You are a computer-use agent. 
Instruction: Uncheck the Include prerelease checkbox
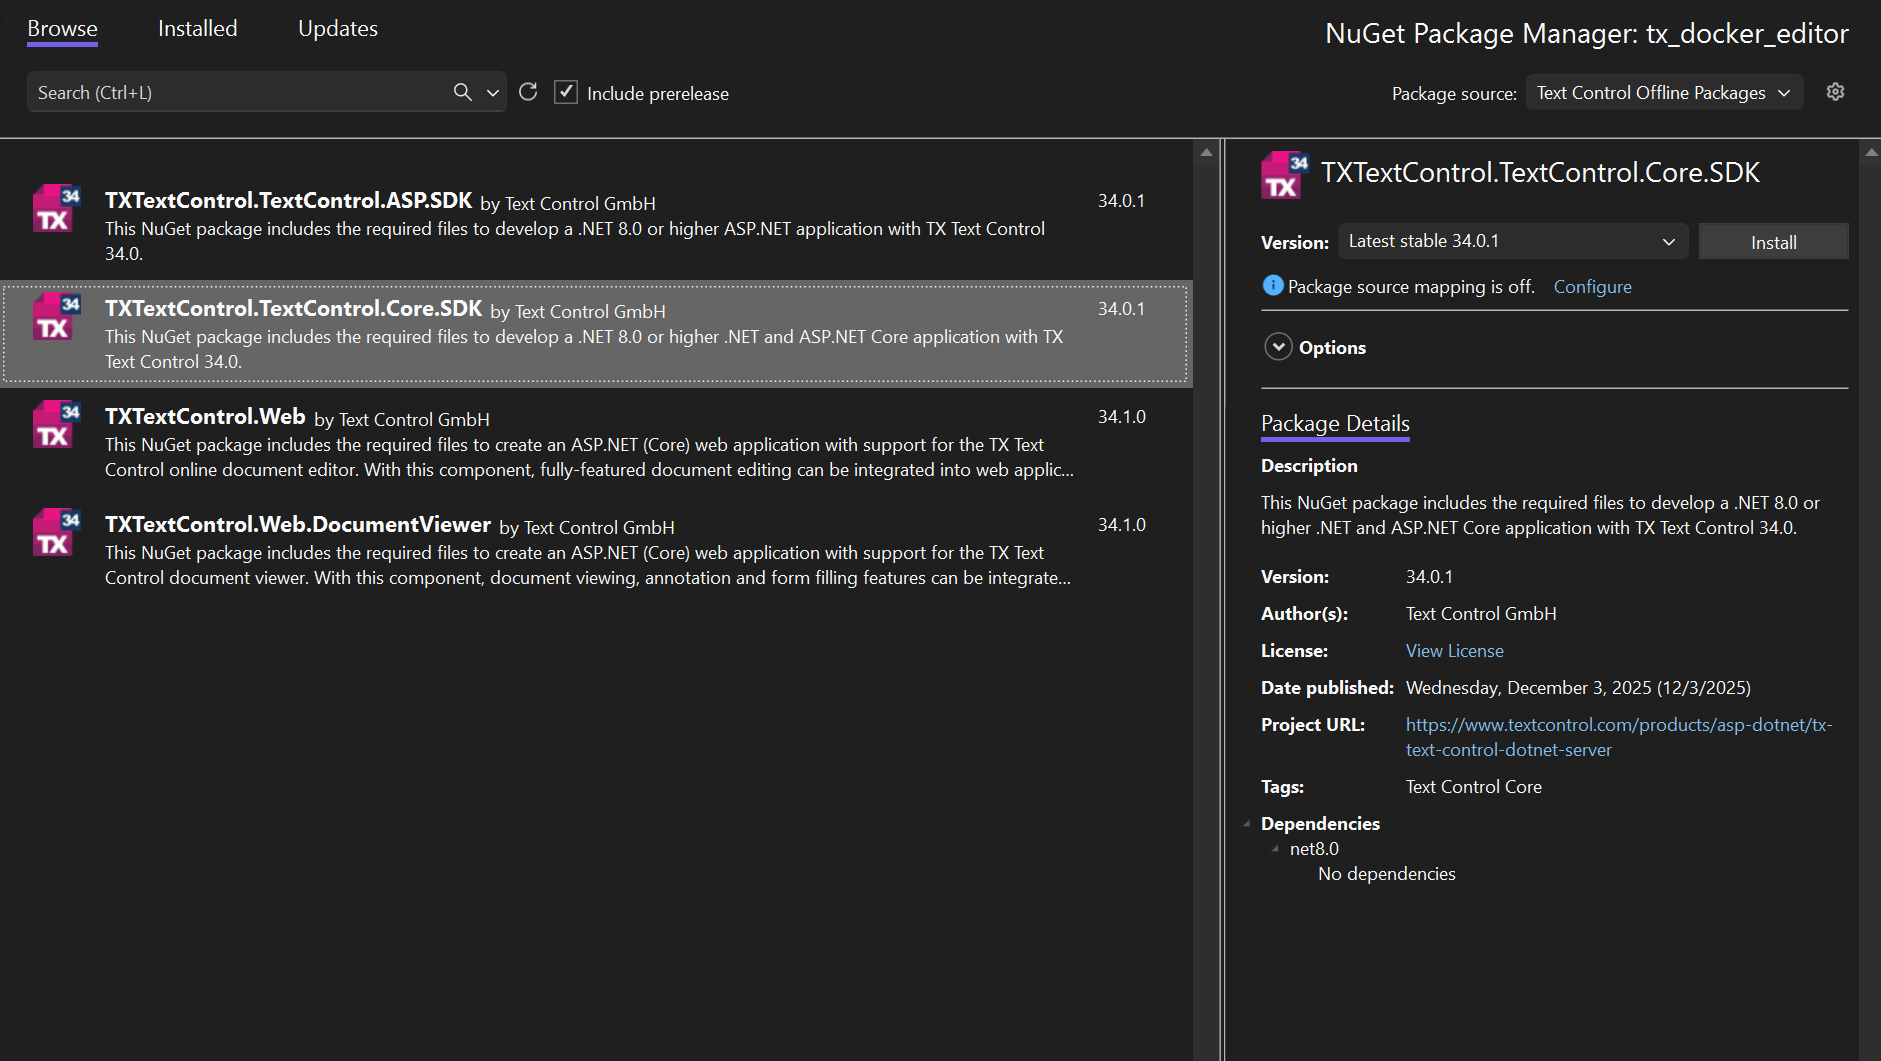click(x=566, y=91)
